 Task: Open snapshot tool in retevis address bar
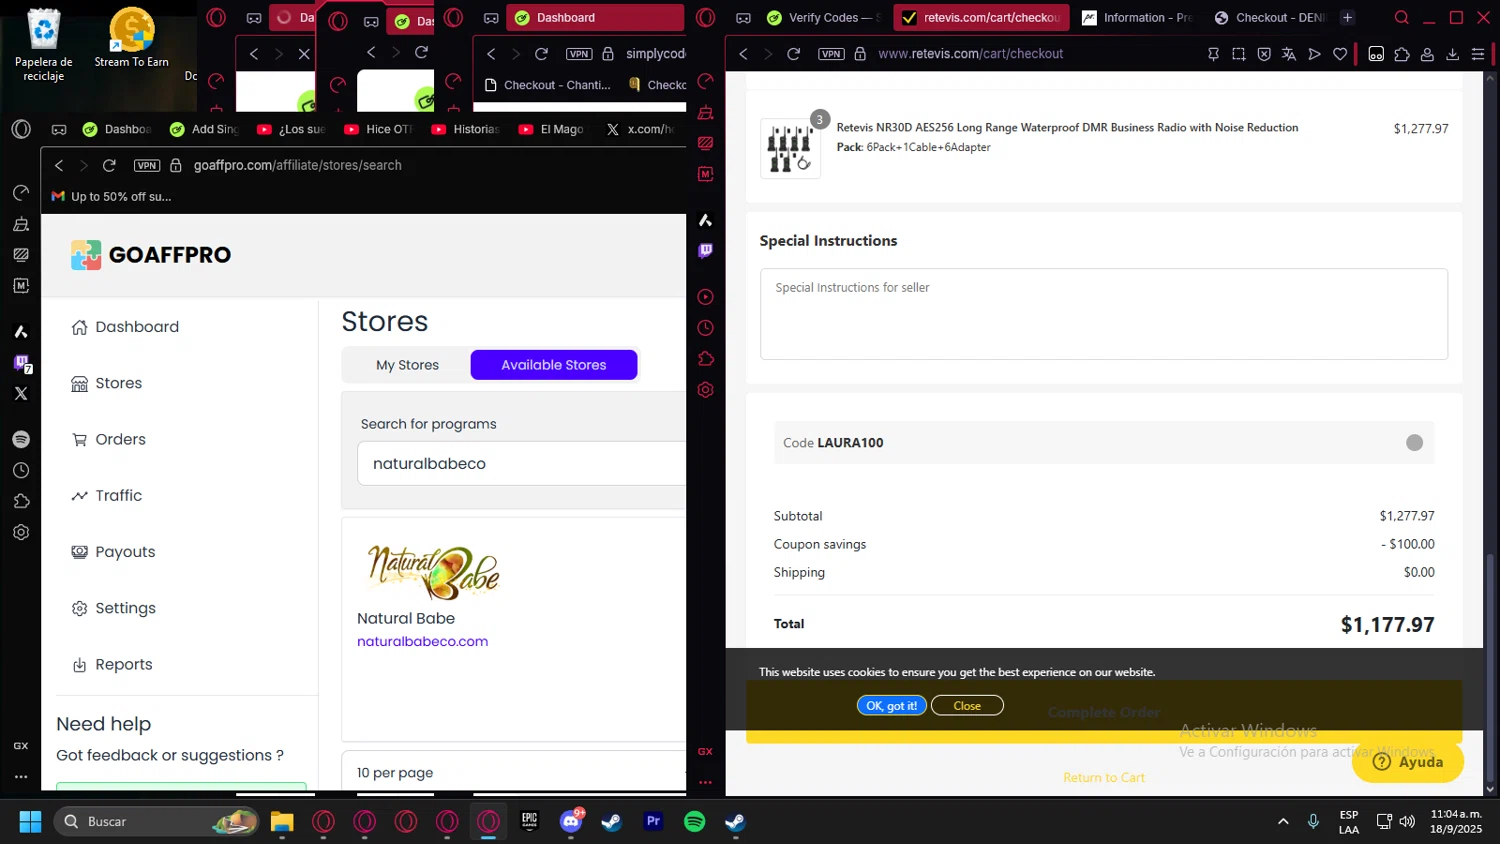[x=1238, y=54]
